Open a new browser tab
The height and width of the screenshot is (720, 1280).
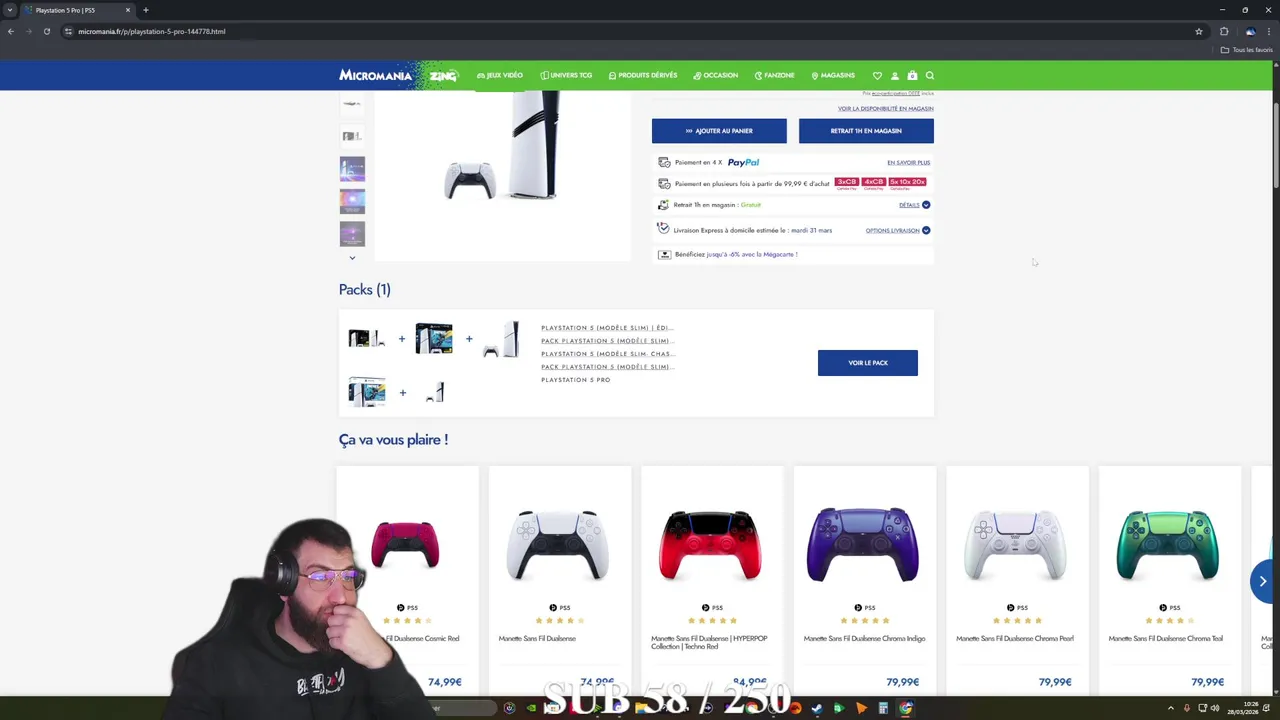146,10
